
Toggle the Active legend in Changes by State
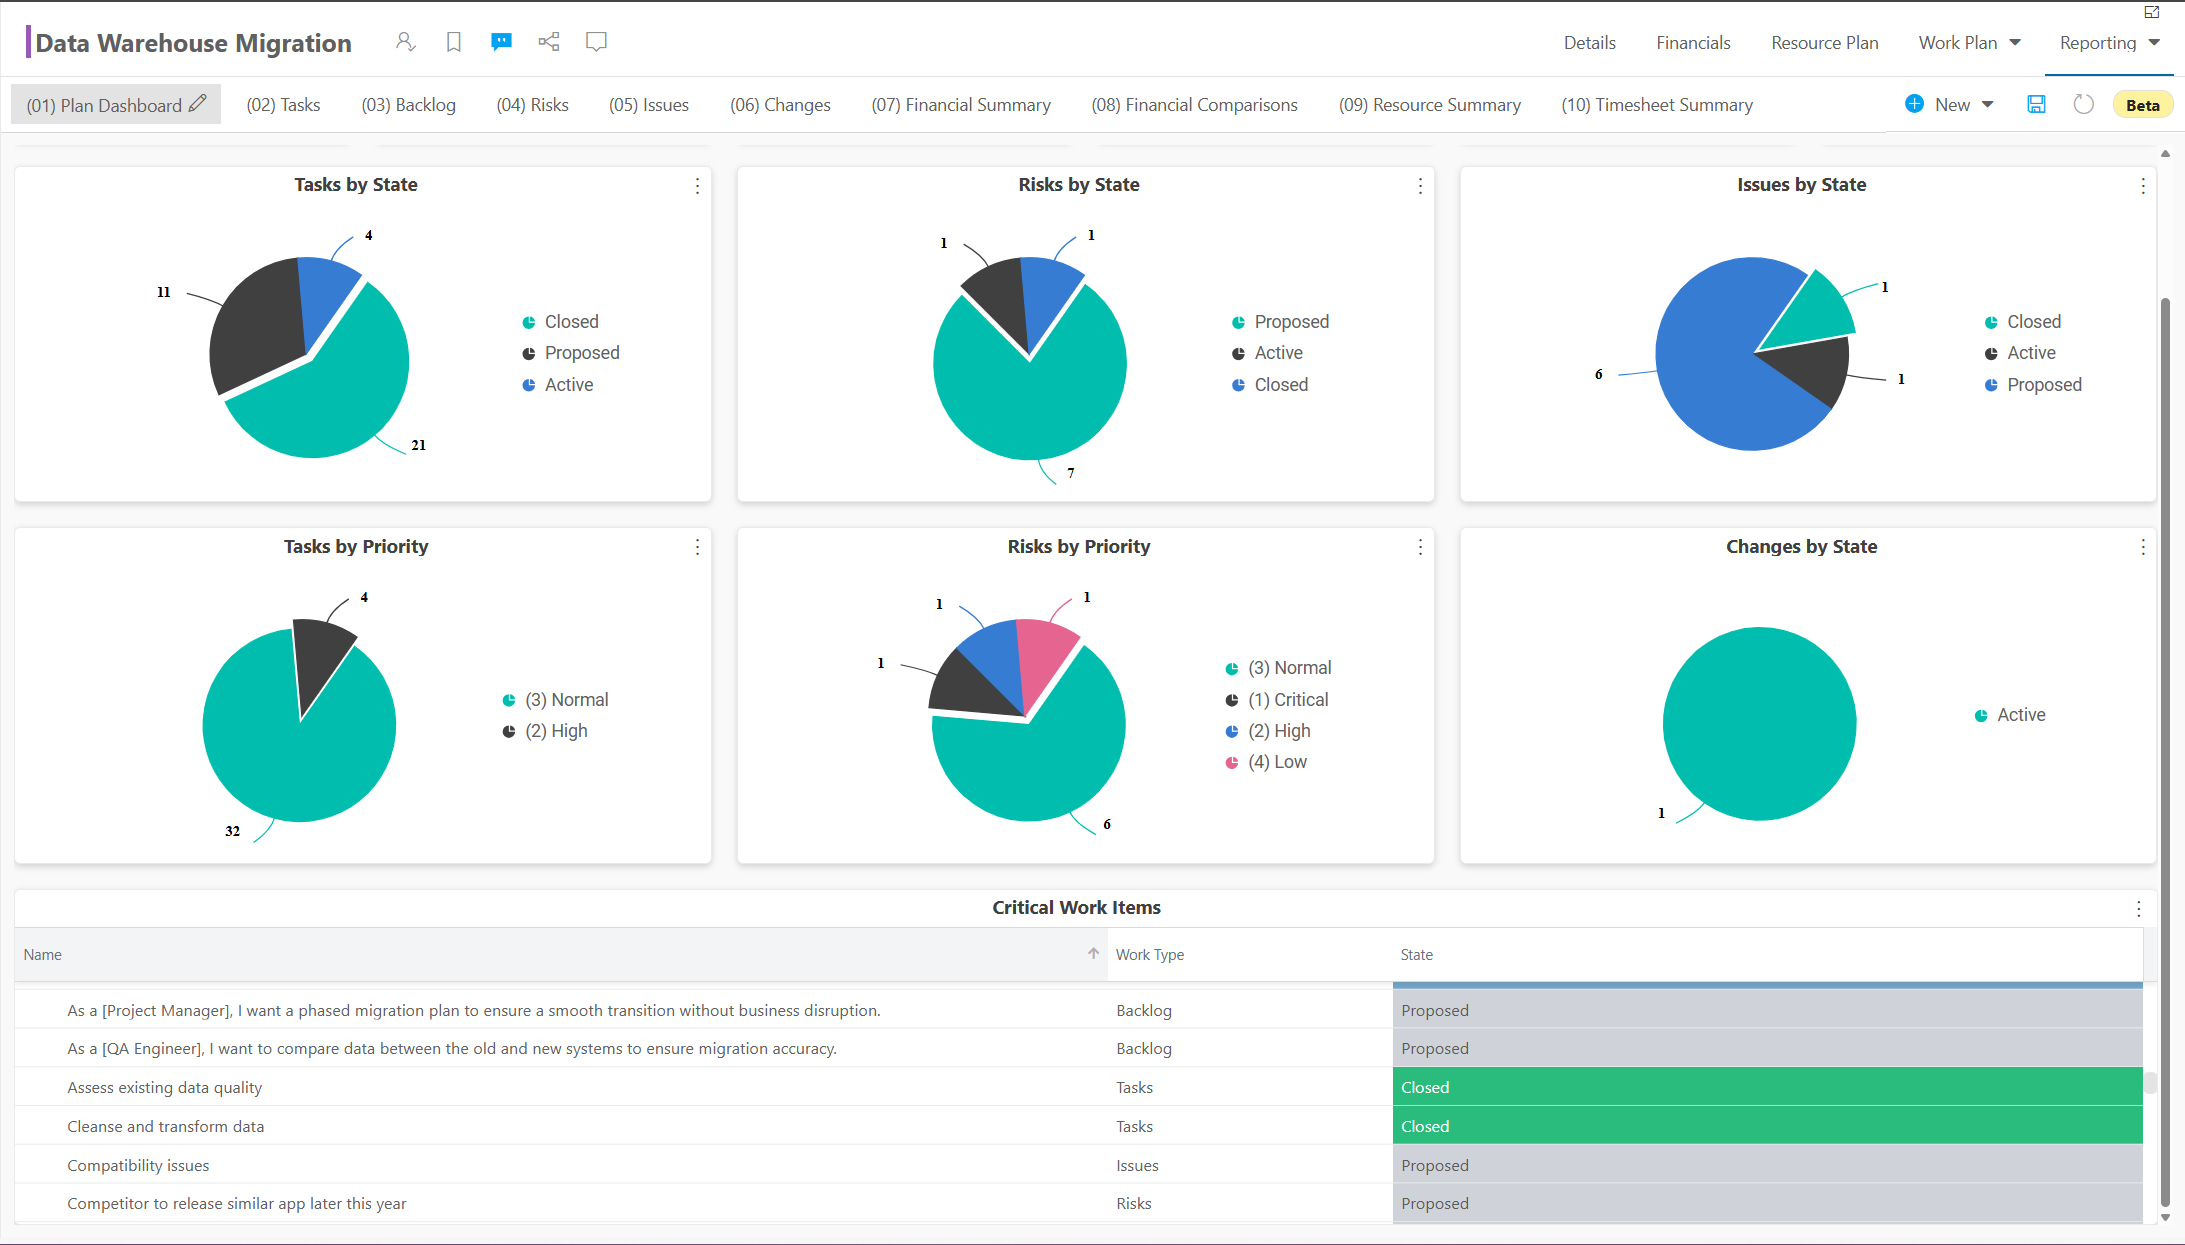coord(2009,714)
